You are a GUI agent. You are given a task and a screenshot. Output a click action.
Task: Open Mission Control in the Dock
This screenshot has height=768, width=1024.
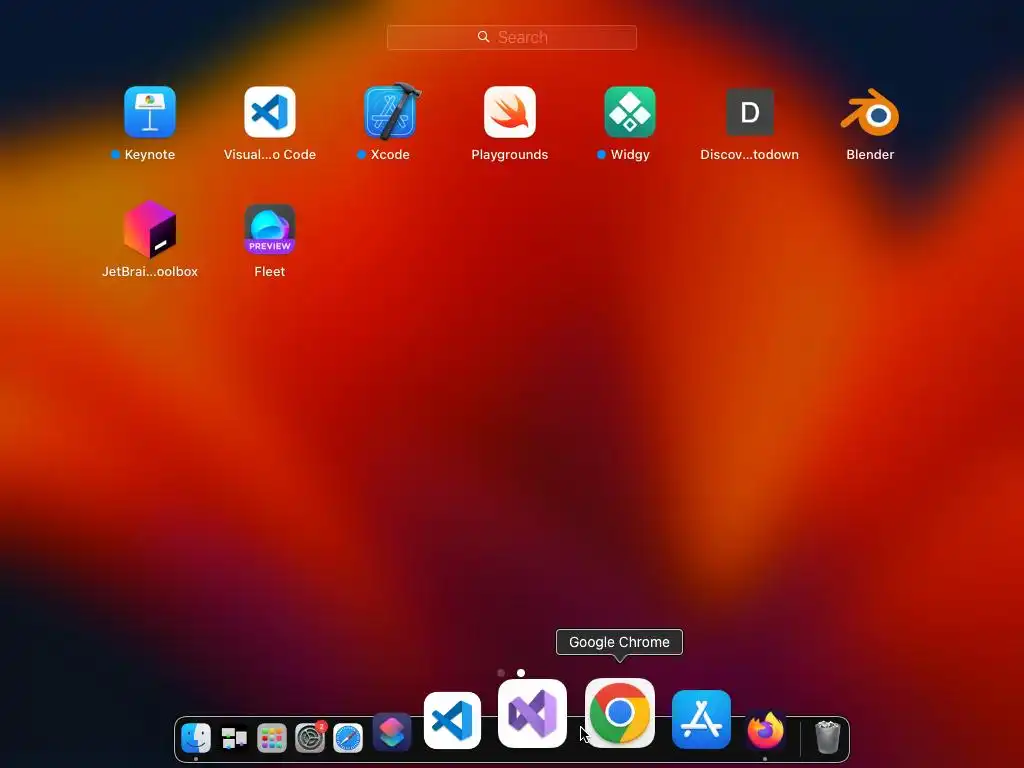click(234, 738)
